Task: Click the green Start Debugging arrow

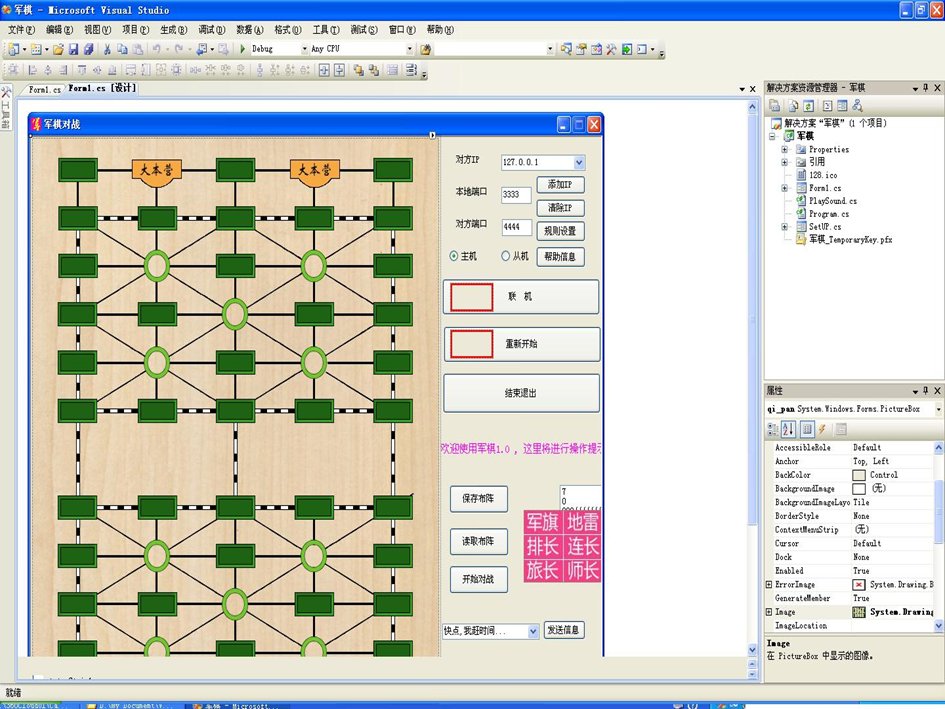Action: [x=243, y=48]
